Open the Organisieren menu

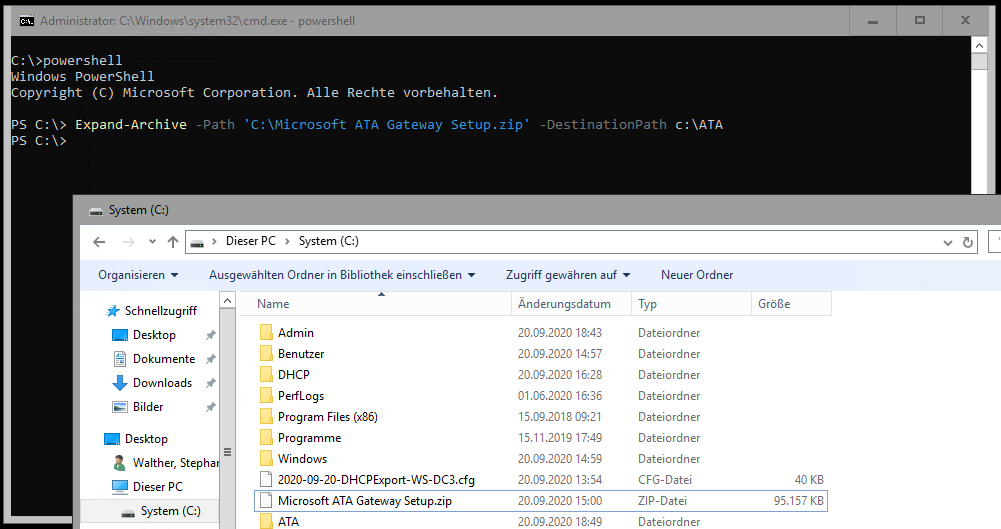tap(138, 275)
